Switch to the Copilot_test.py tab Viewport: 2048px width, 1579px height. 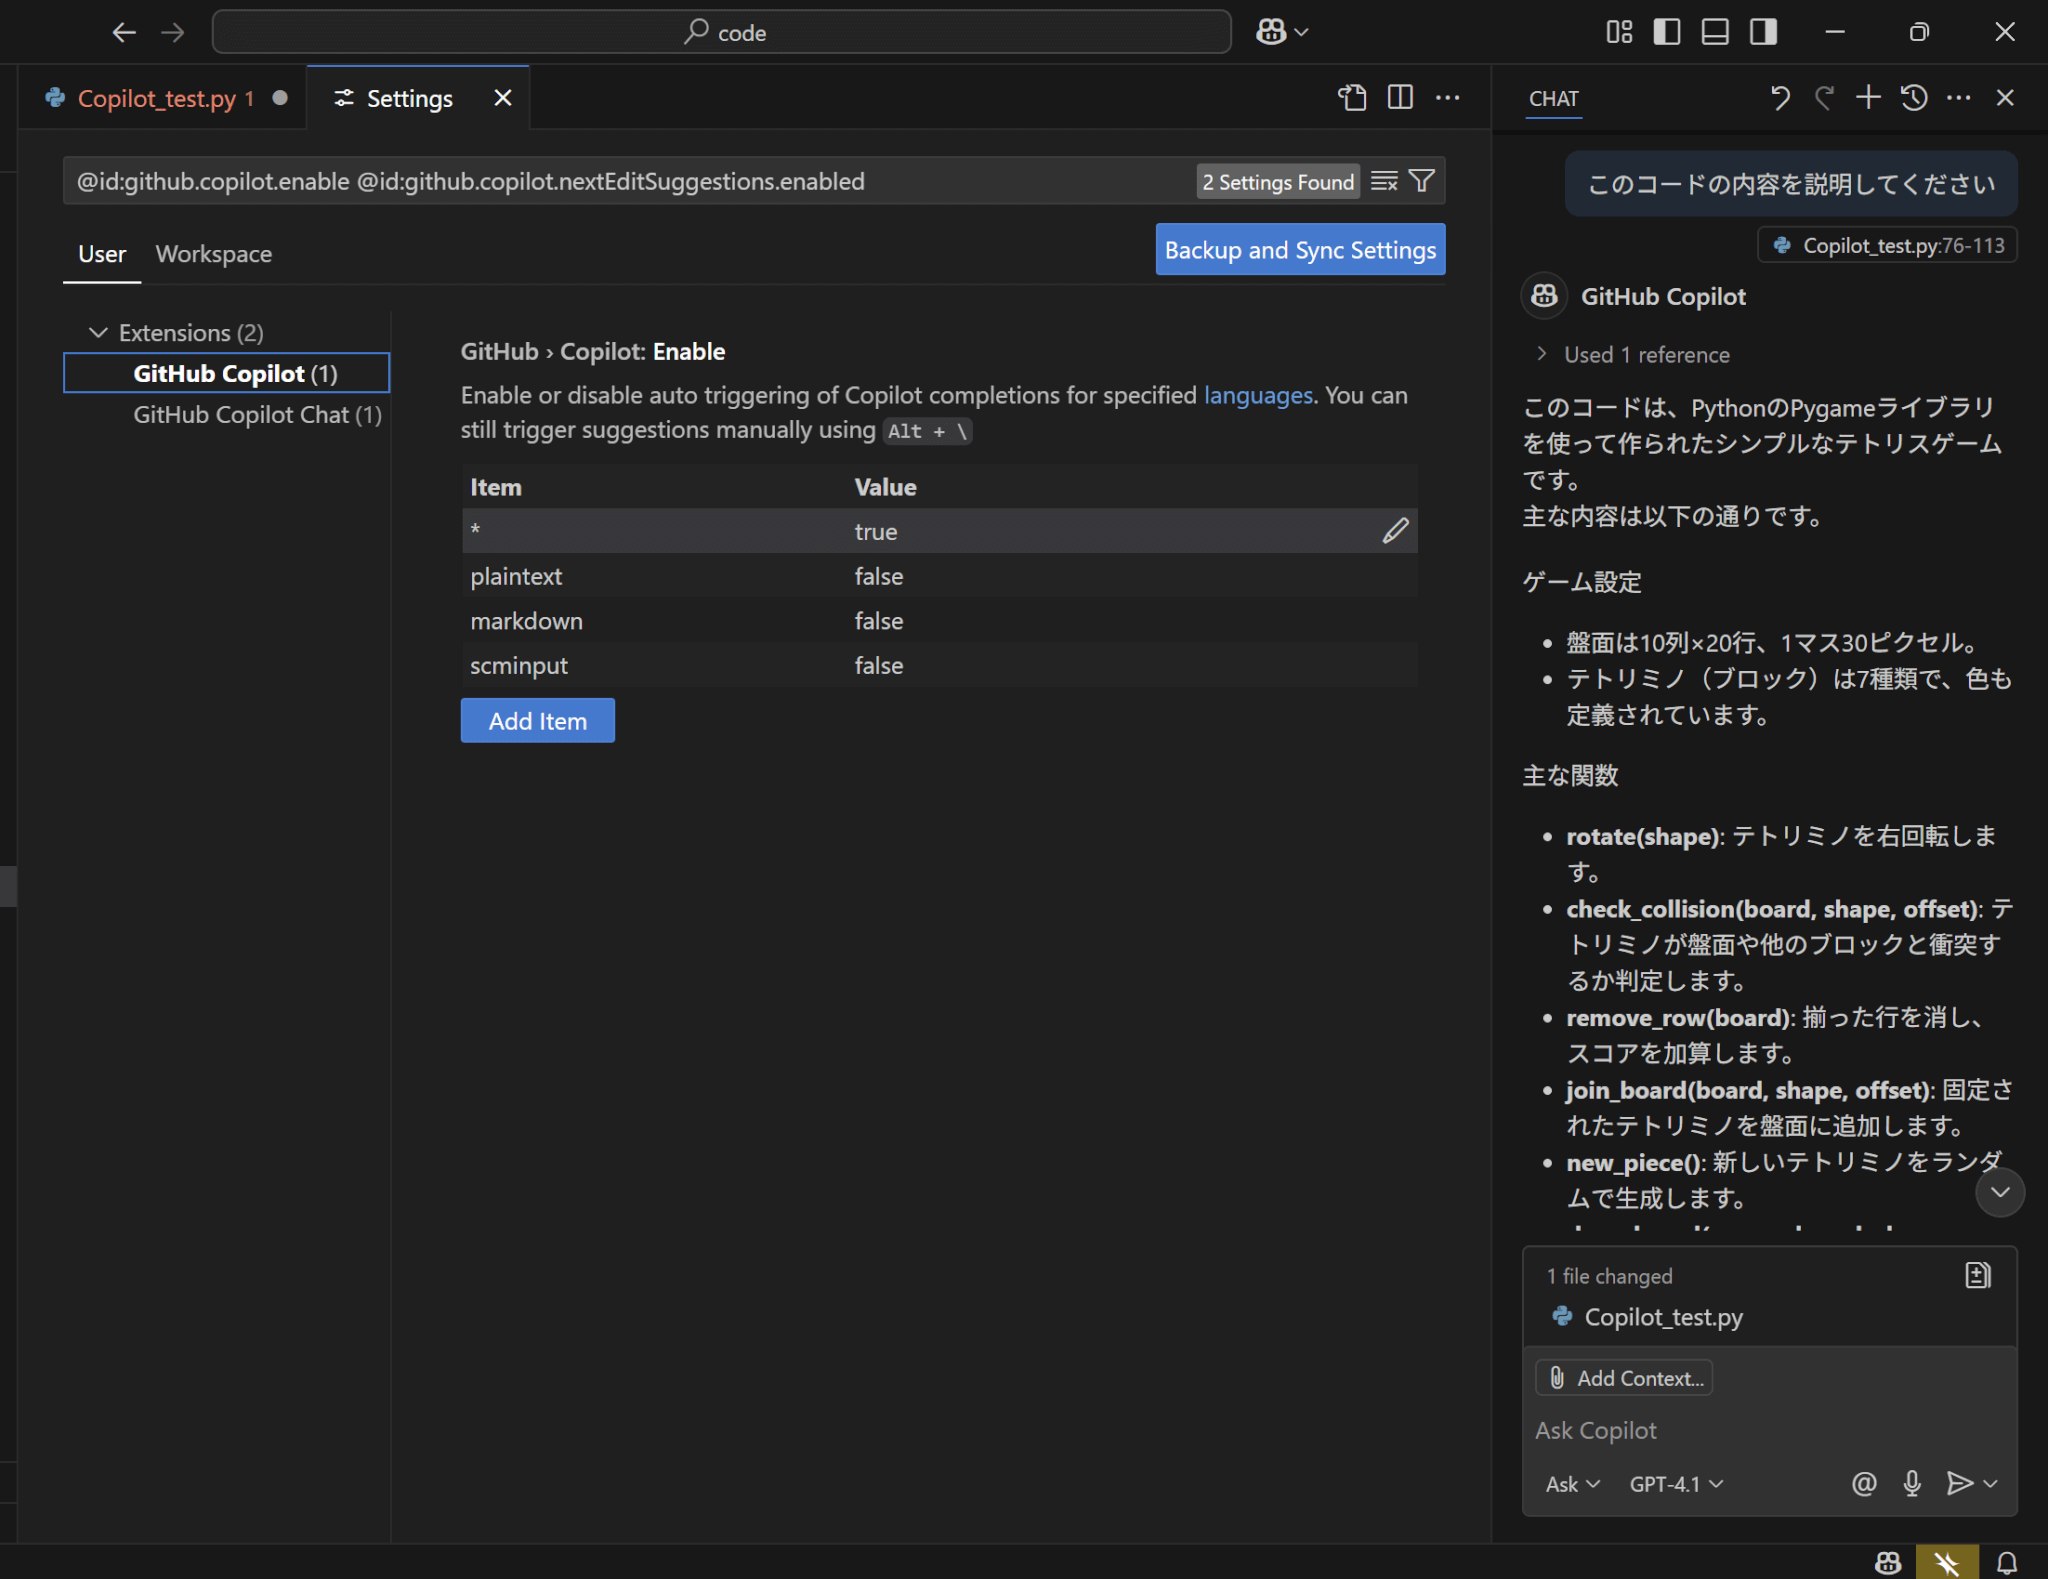(165, 98)
